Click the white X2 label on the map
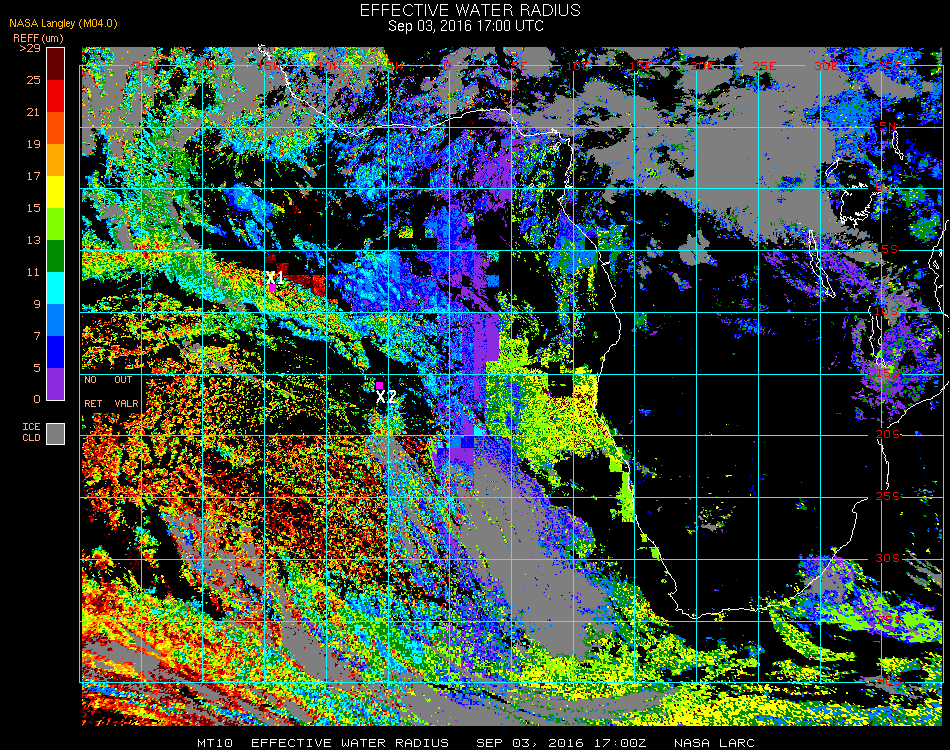The height and width of the screenshot is (750, 950). pyautogui.click(x=386, y=397)
